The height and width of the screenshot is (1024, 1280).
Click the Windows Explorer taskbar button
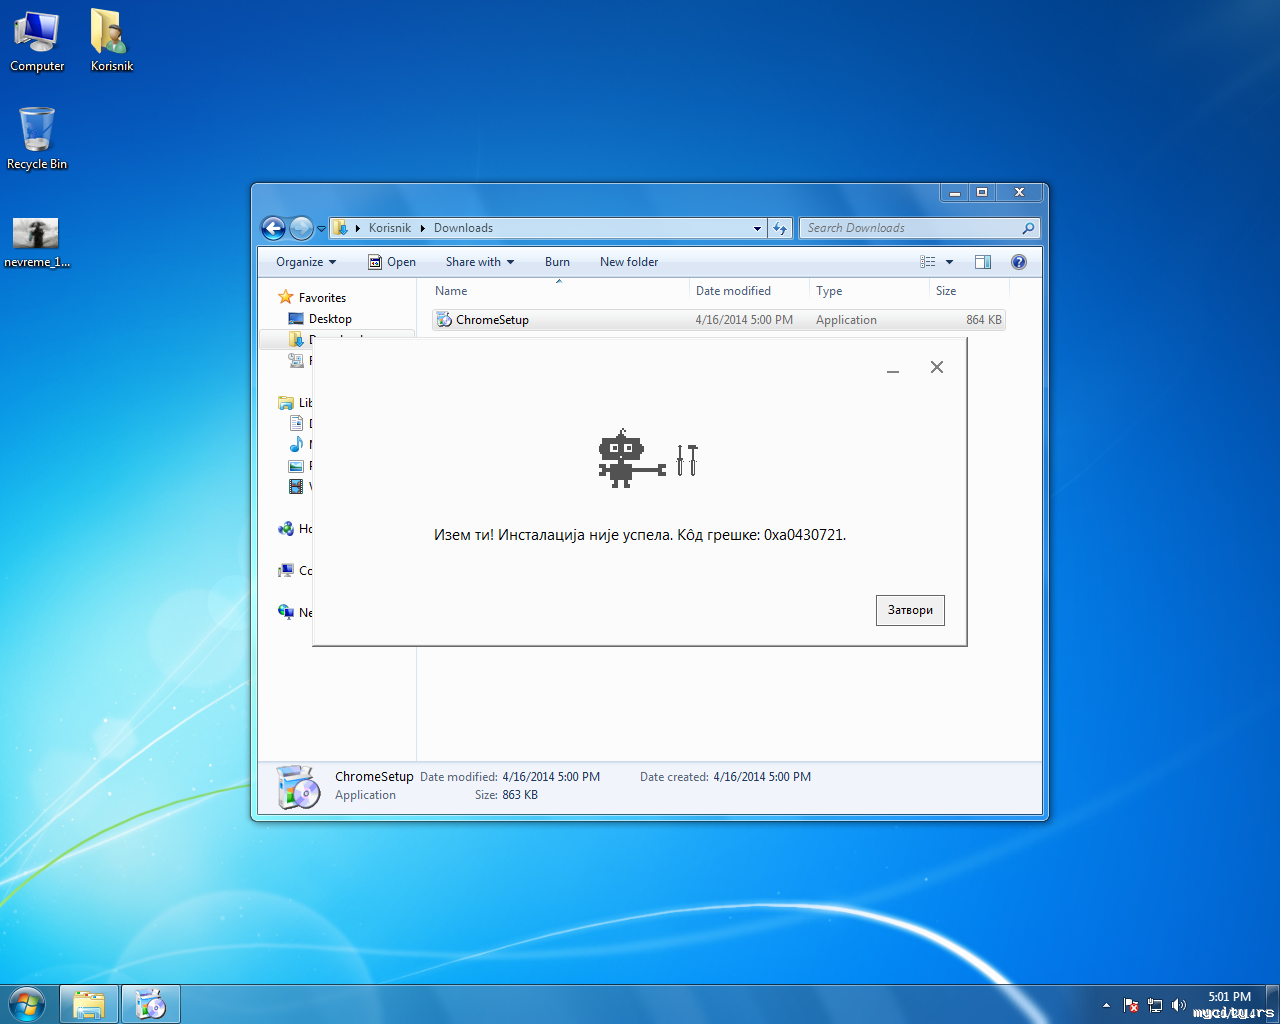click(89, 1004)
